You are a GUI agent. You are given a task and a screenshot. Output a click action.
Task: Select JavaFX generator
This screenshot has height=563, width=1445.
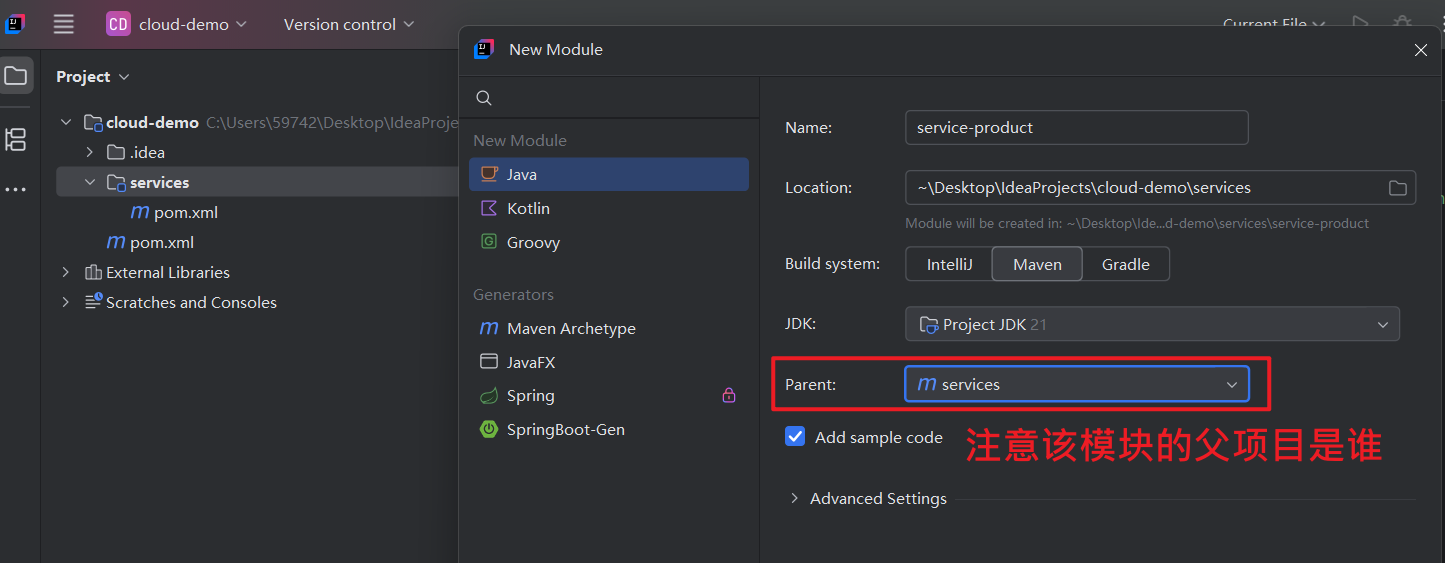coord(609,362)
